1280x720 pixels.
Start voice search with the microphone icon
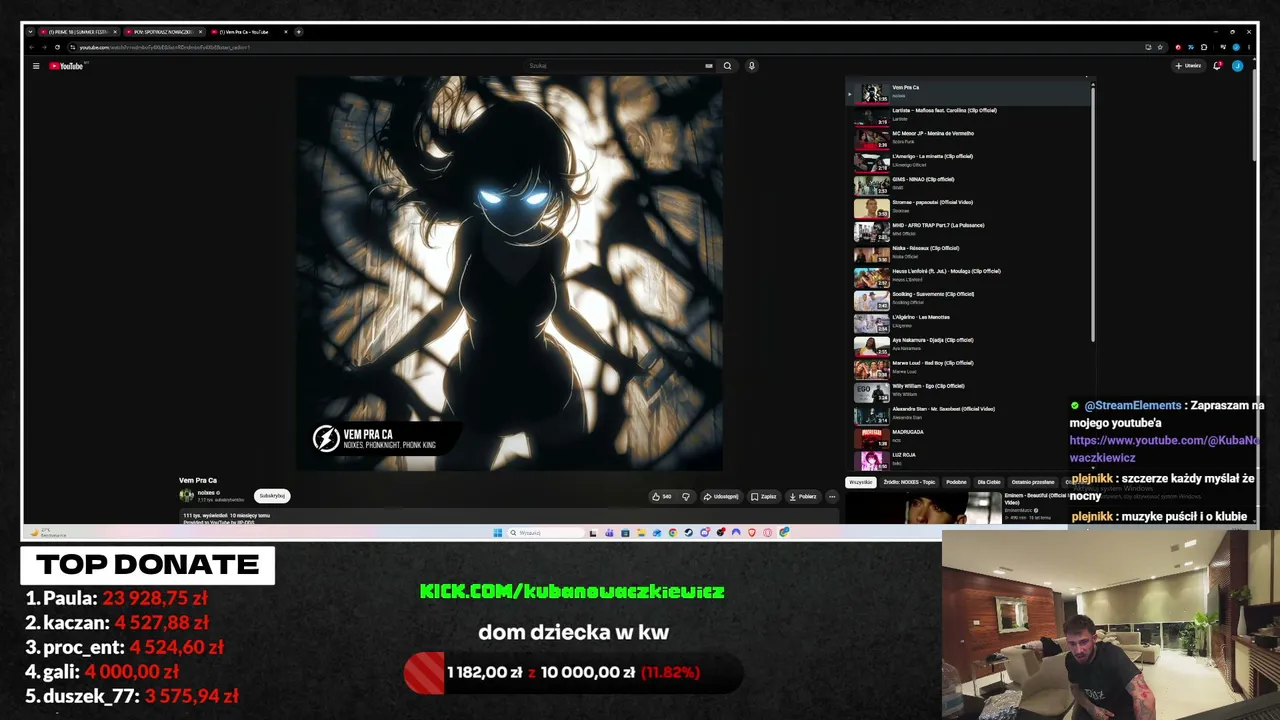coord(751,66)
